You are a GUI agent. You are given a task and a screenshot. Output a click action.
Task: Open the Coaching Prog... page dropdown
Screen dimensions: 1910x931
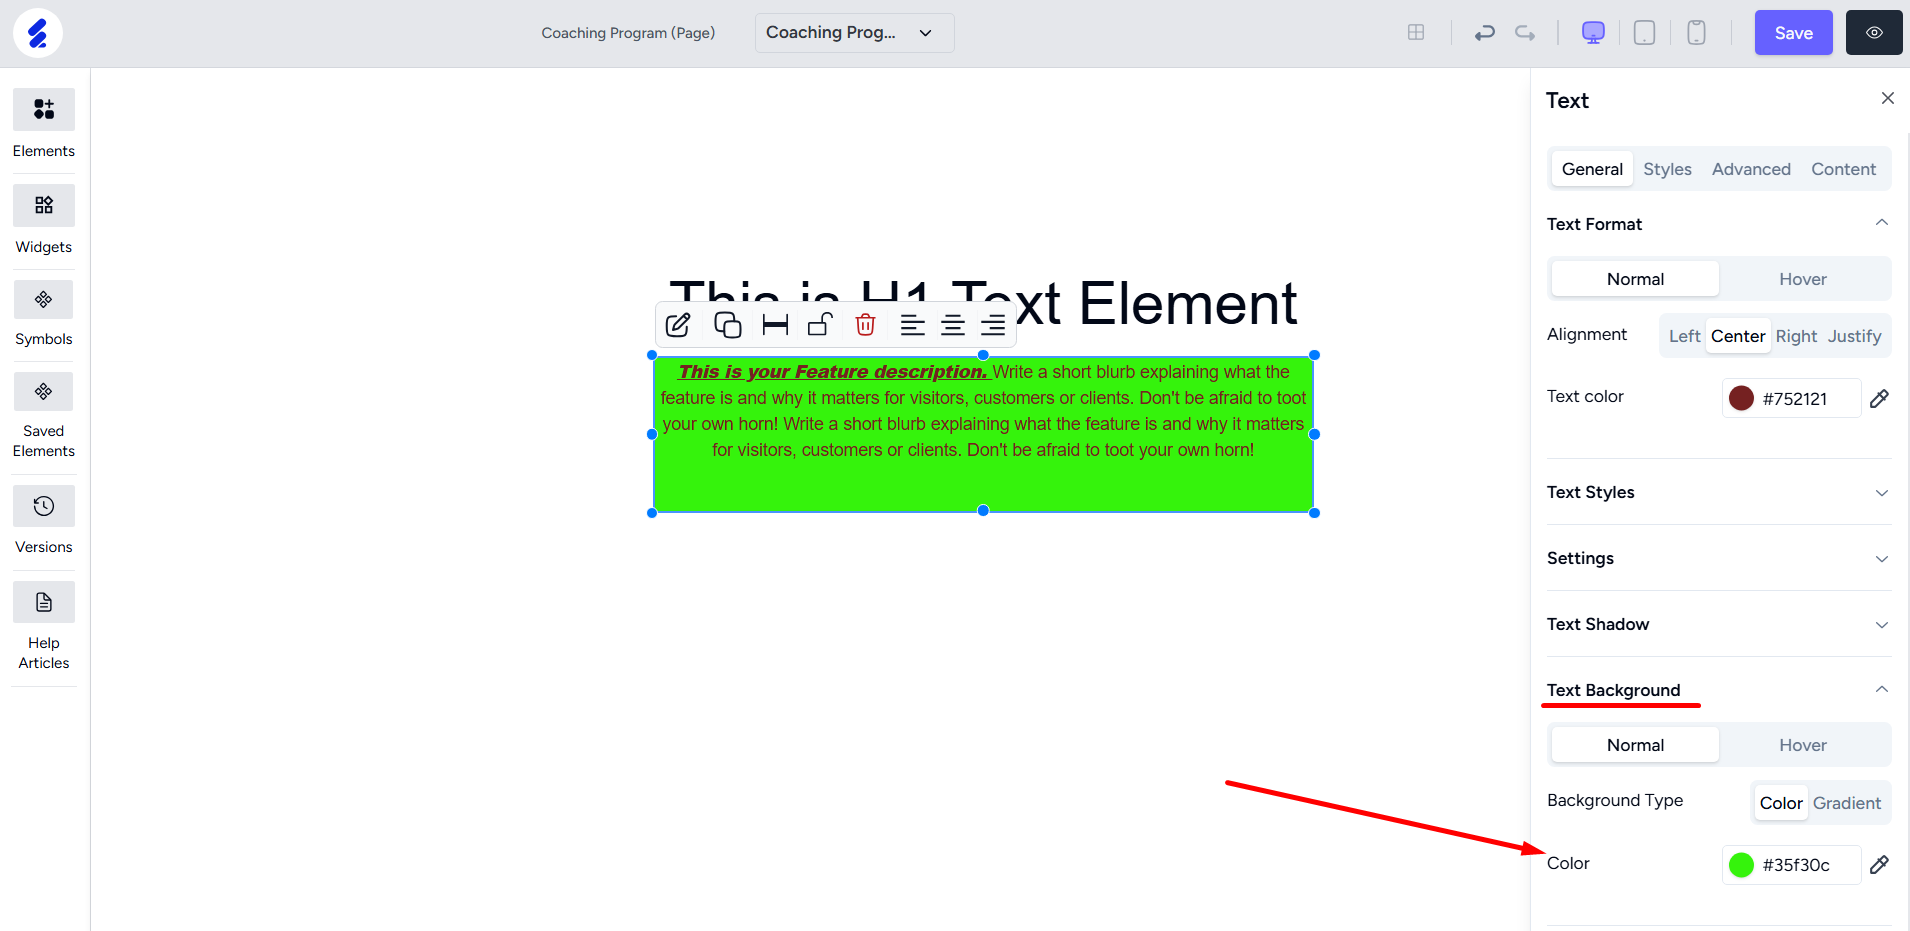854,33
